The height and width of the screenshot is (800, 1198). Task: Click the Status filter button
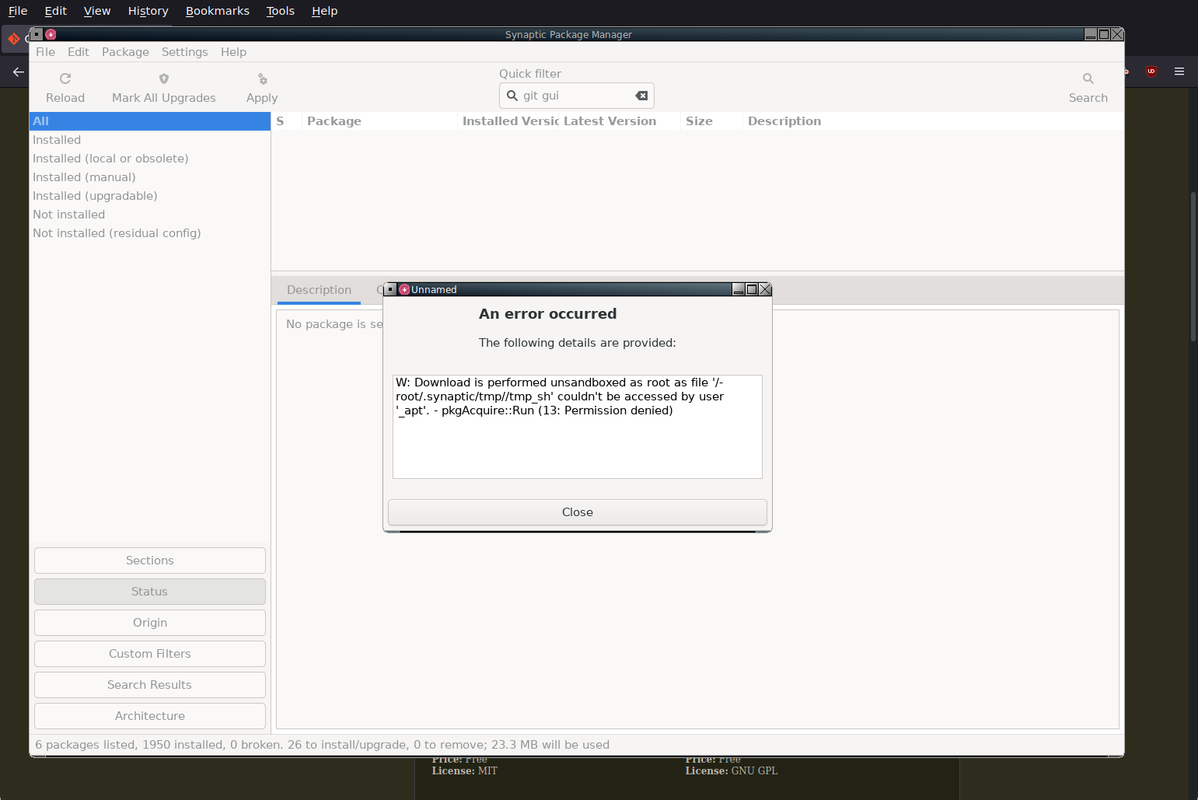(150, 591)
